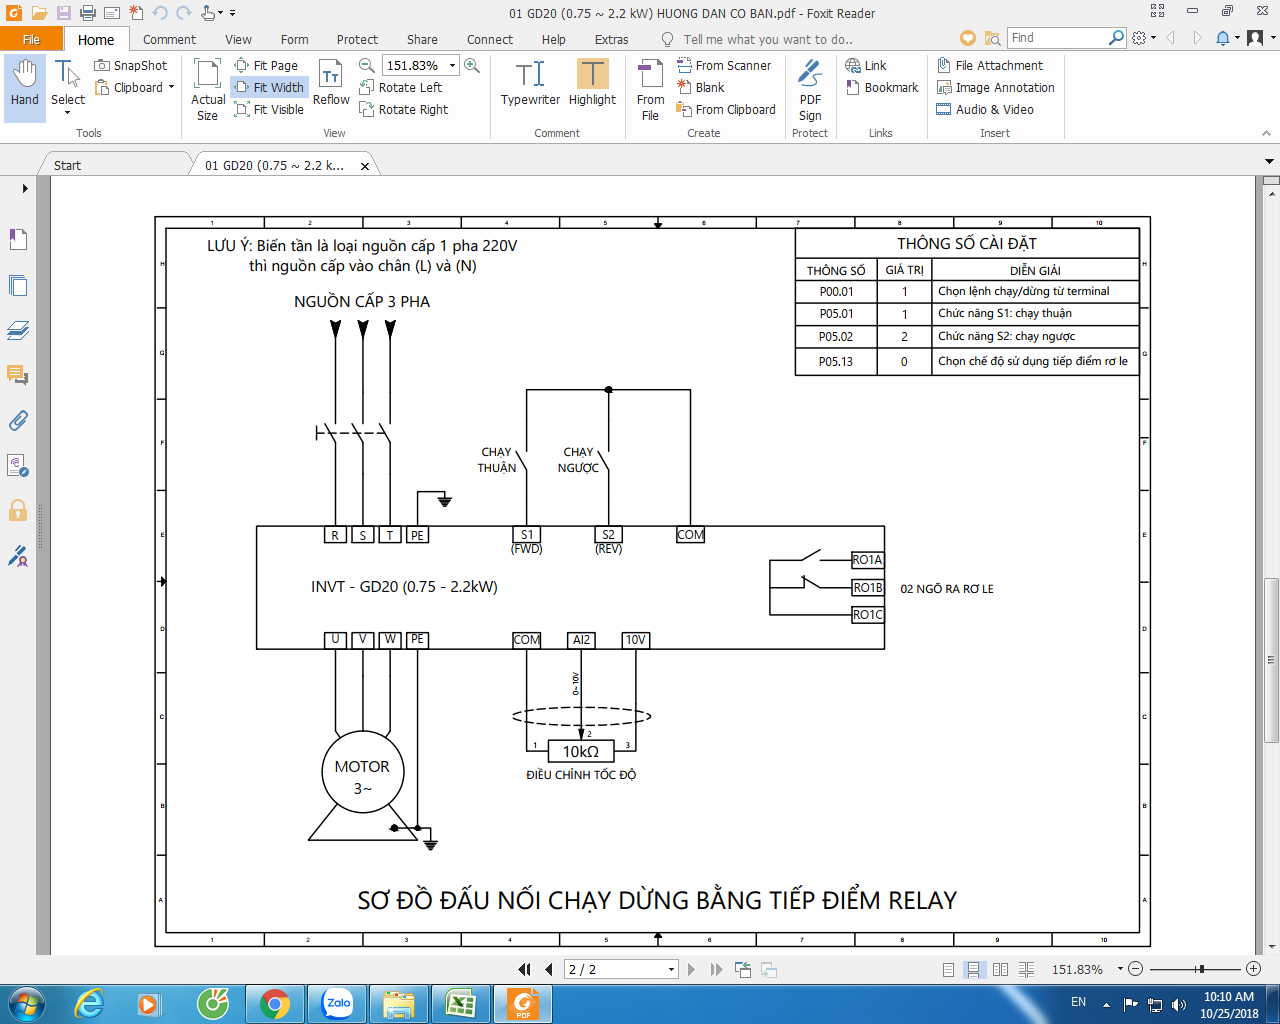Image resolution: width=1280 pixels, height=1024 pixels.
Task: Go to the previous page
Action: [x=549, y=969]
